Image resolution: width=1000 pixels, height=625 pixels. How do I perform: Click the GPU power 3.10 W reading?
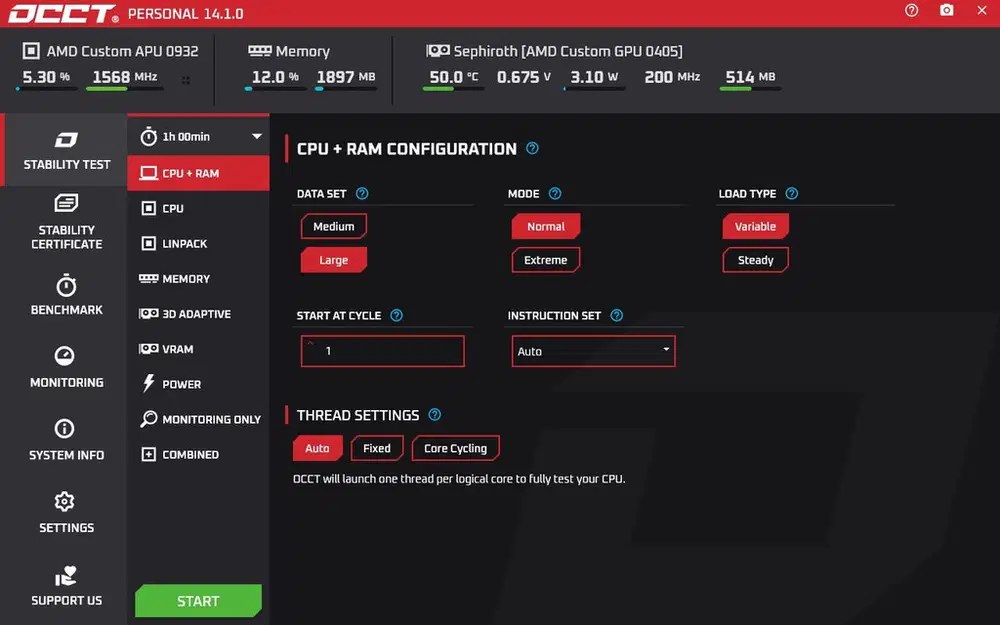pyautogui.click(x=594, y=77)
